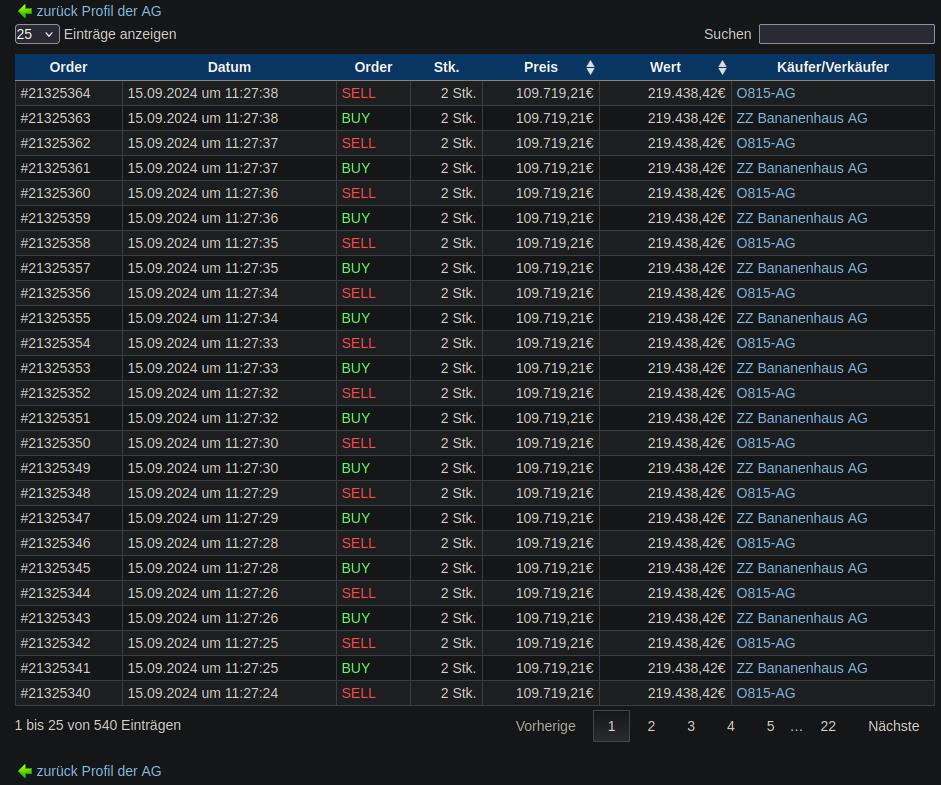This screenshot has height=785, width=941.
Task: Open O815-AG link in order #21325340
Action: click(x=766, y=693)
